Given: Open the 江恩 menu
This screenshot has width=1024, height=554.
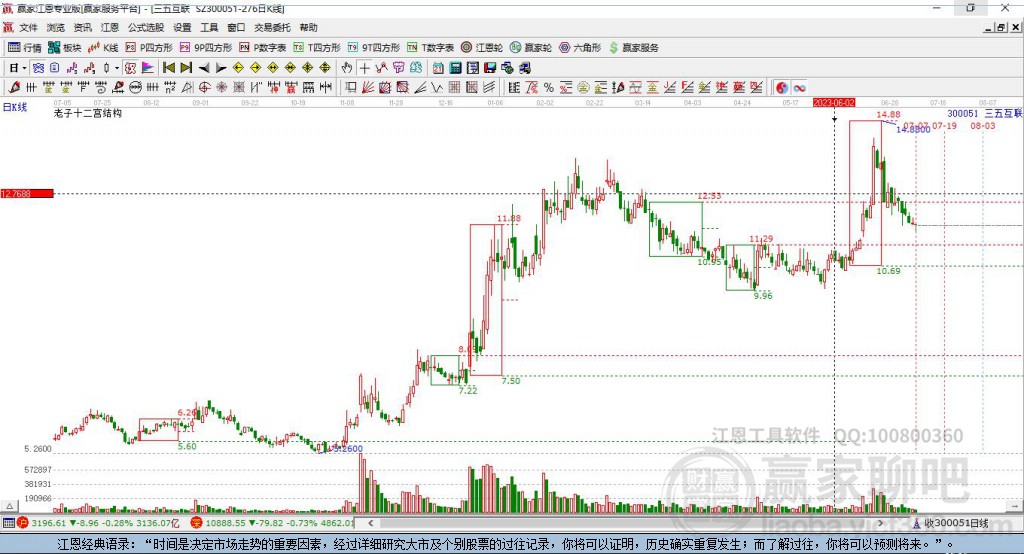Looking at the screenshot, I should pos(110,27).
